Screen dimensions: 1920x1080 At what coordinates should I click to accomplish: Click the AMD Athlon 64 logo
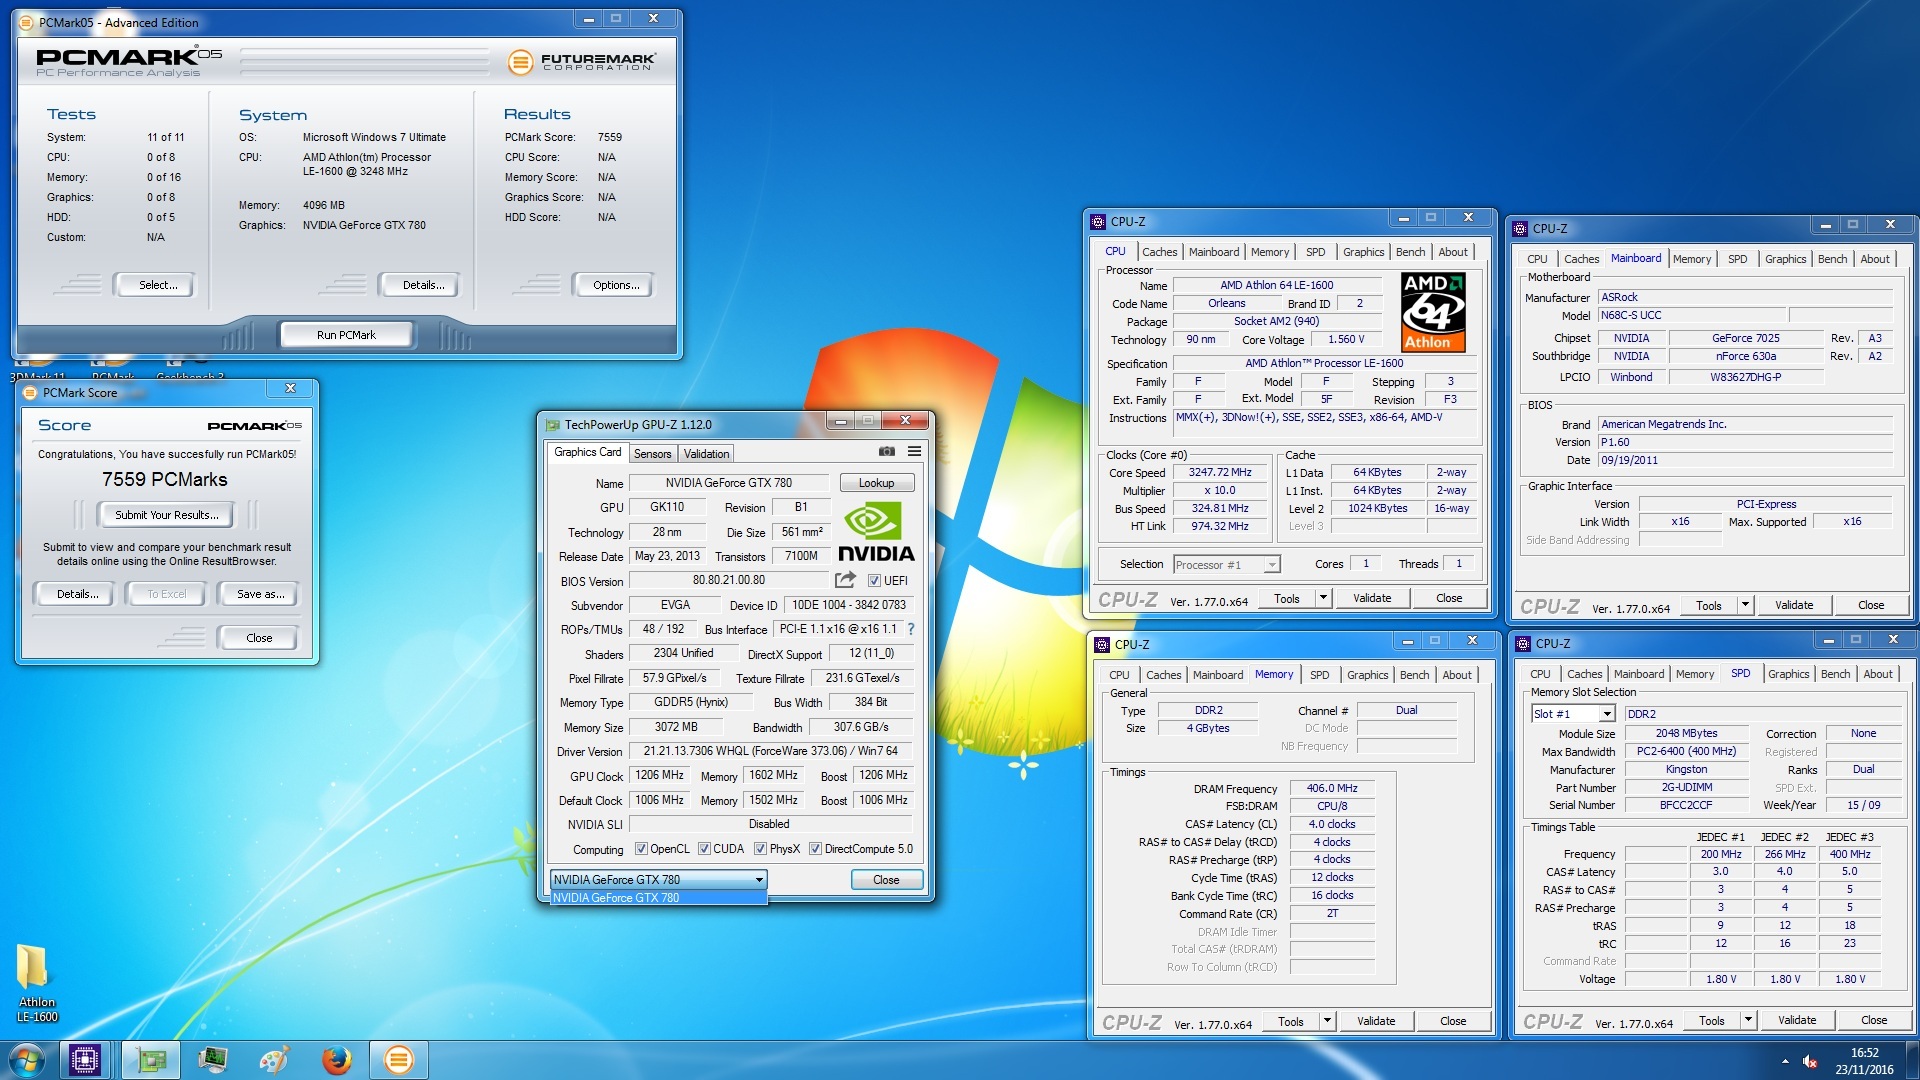[x=1433, y=312]
